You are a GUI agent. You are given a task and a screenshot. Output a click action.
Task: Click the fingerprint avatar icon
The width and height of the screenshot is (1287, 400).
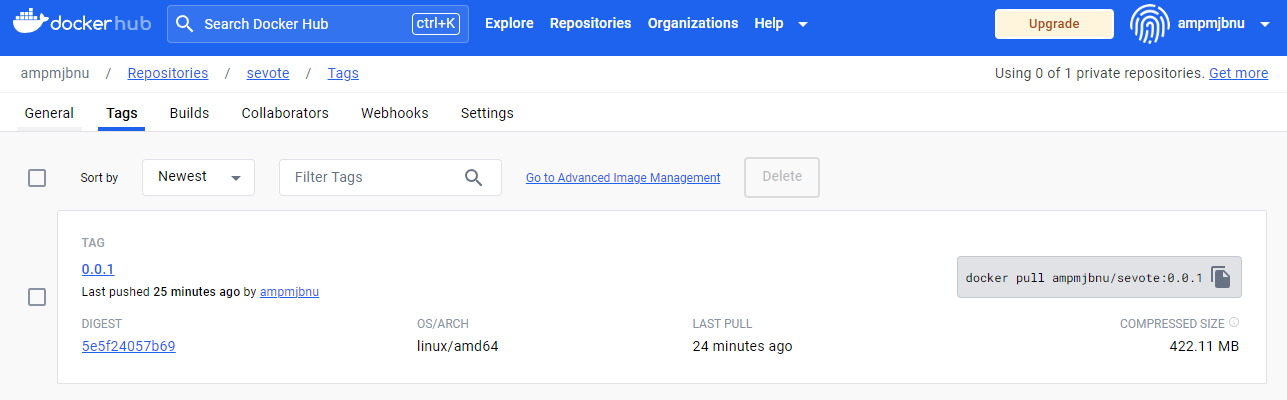click(x=1149, y=24)
